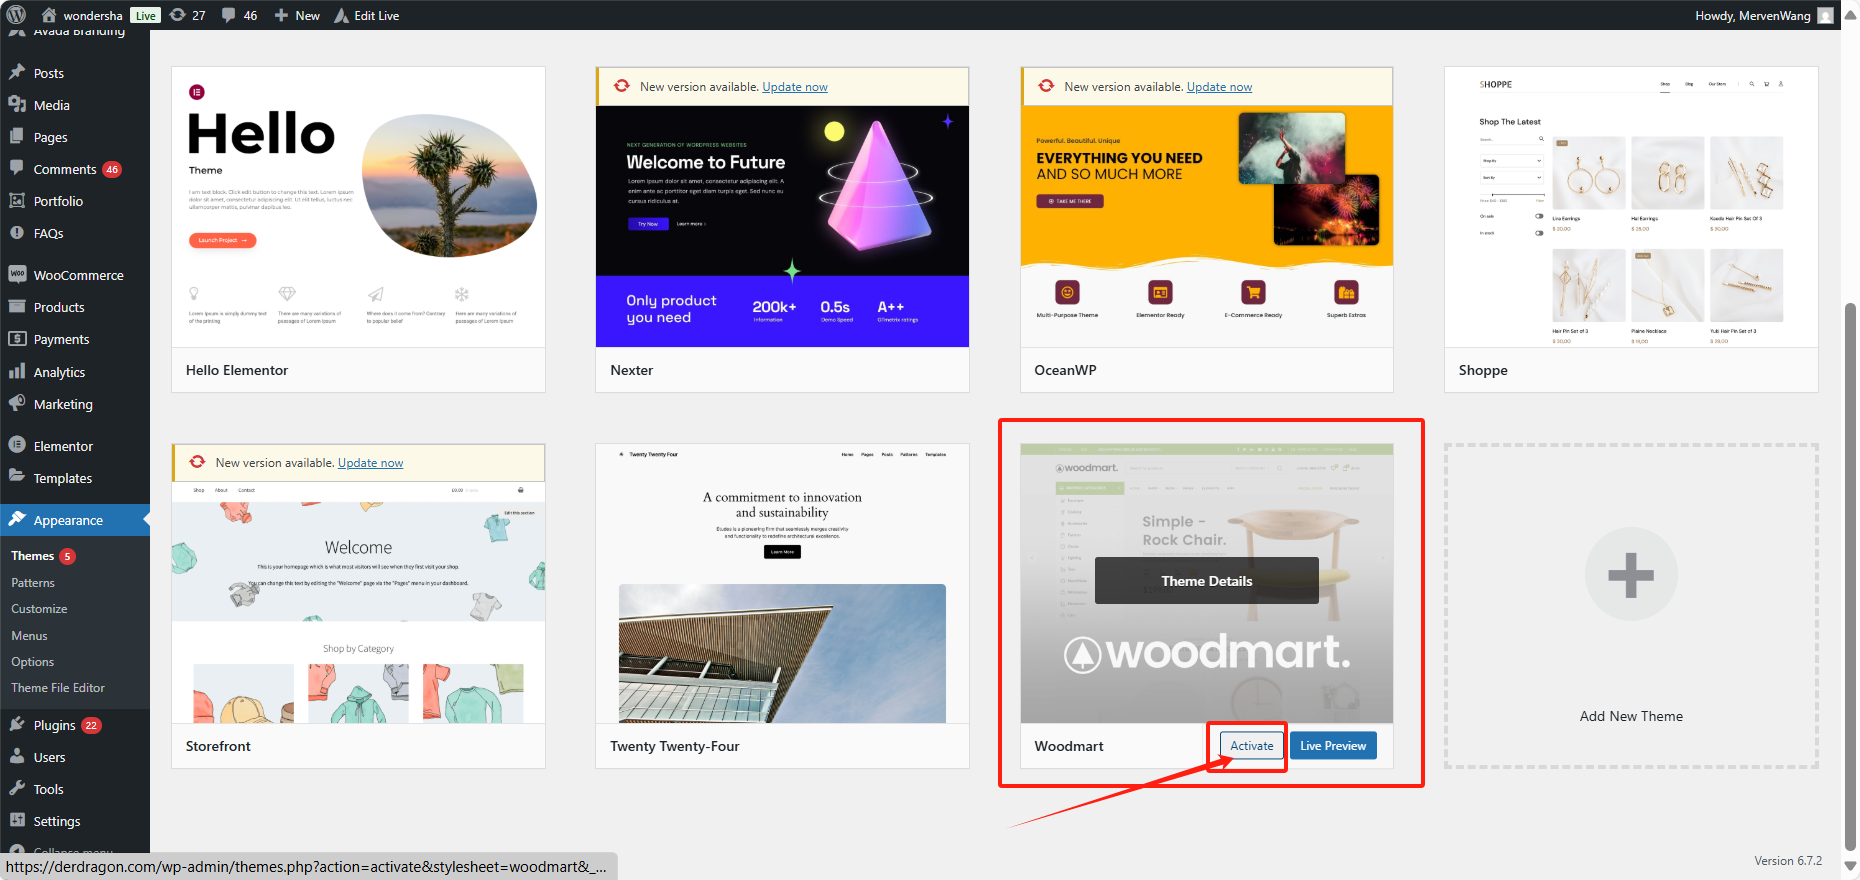Click the WooCommerce icon in sidebar
Viewport: 1860px width, 880px height.
pyautogui.click(x=17, y=274)
